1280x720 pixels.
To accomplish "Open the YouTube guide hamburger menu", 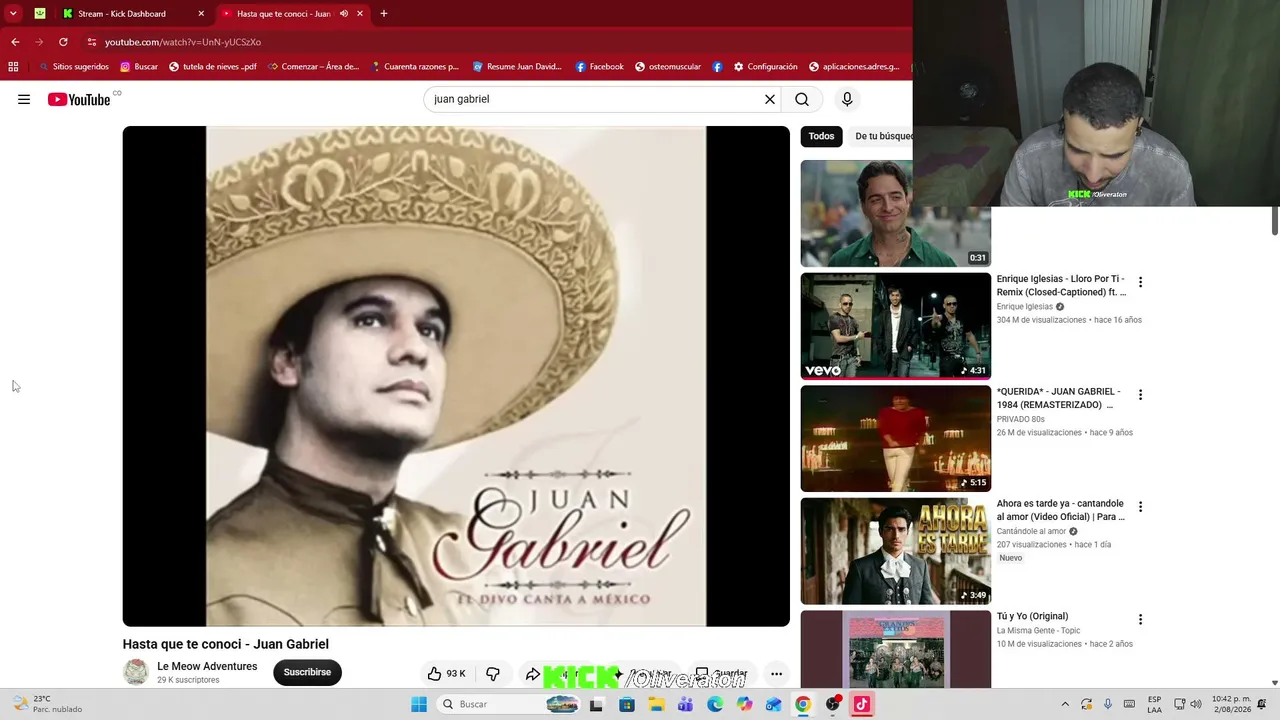I will click(24, 99).
